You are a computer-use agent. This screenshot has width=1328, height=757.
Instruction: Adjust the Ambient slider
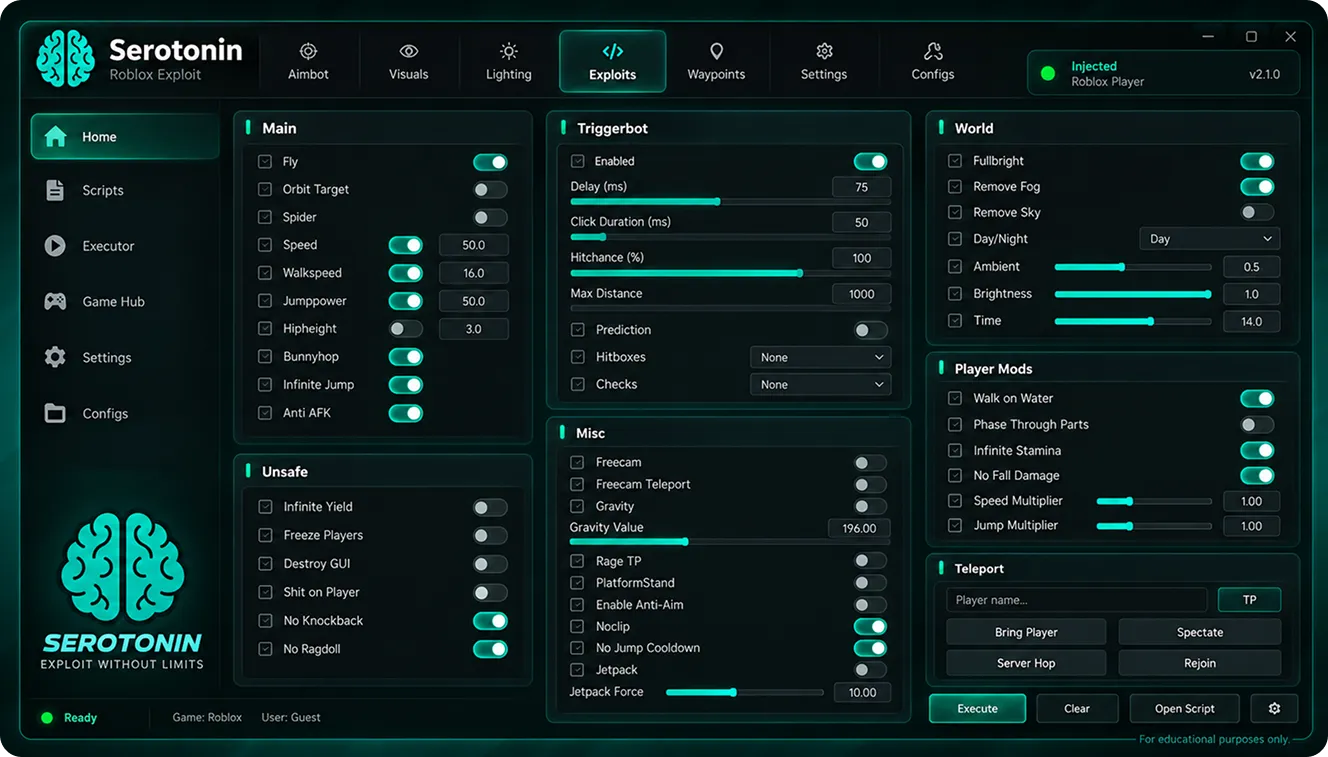point(1133,267)
